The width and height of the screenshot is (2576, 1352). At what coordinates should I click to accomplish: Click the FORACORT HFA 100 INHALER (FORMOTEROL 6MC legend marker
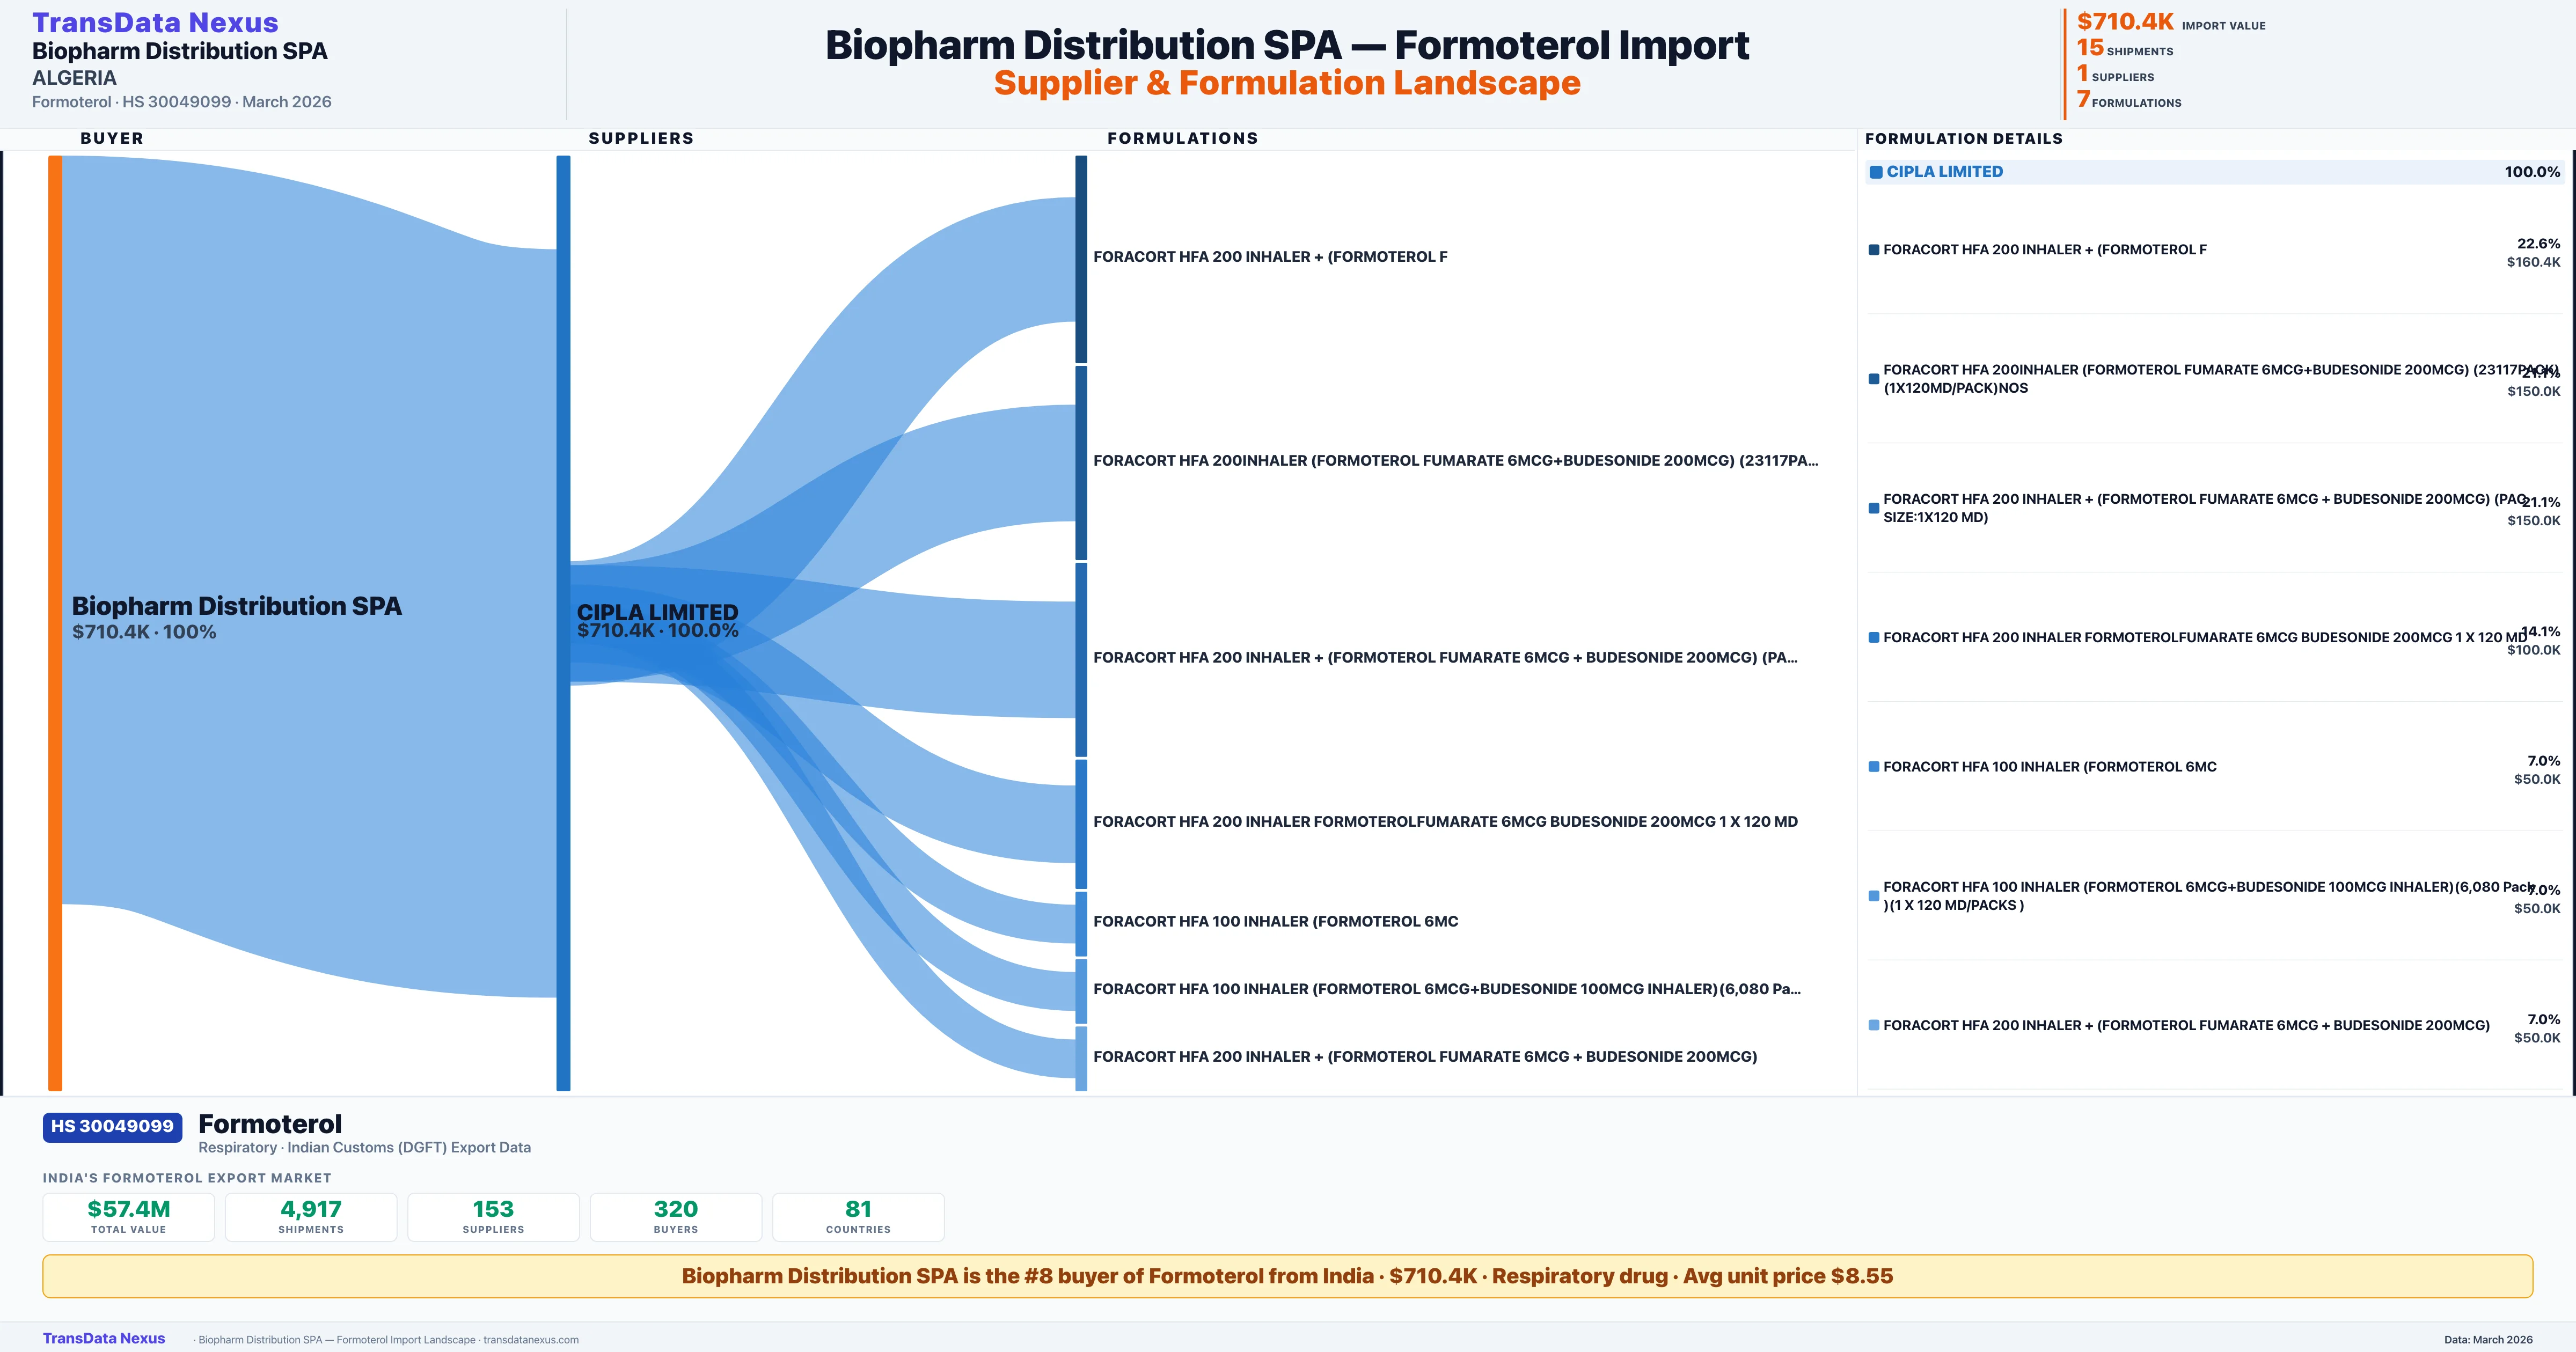point(1874,767)
